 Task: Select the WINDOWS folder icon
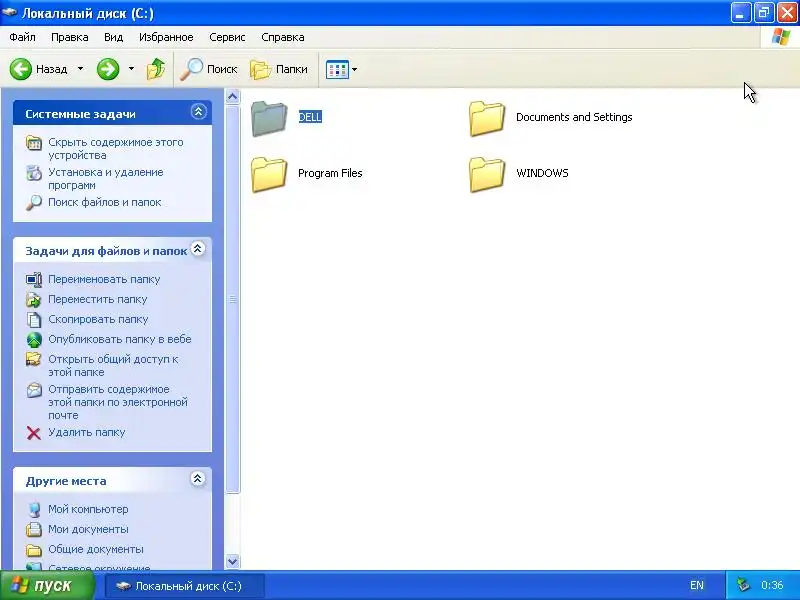click(487, 174)
